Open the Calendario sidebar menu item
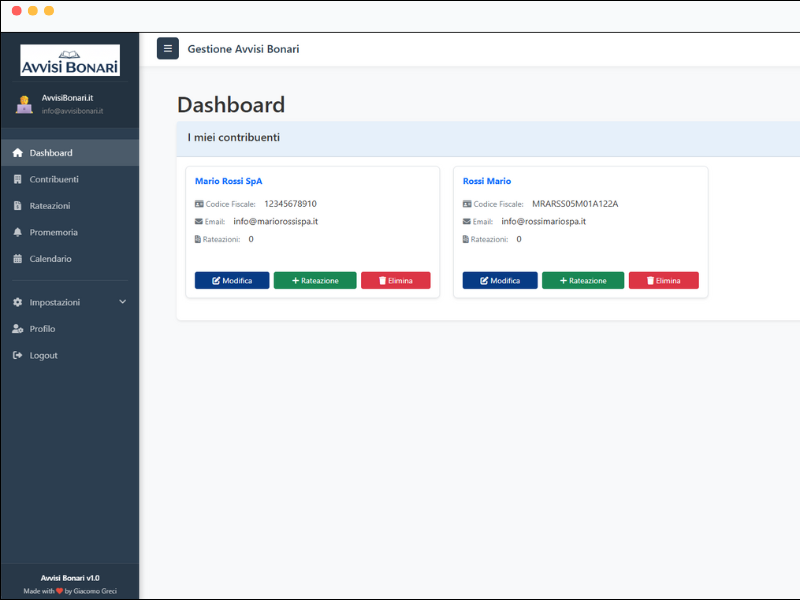Image resolution: width=800 pixels, height=600 pixels. [50, 259]
